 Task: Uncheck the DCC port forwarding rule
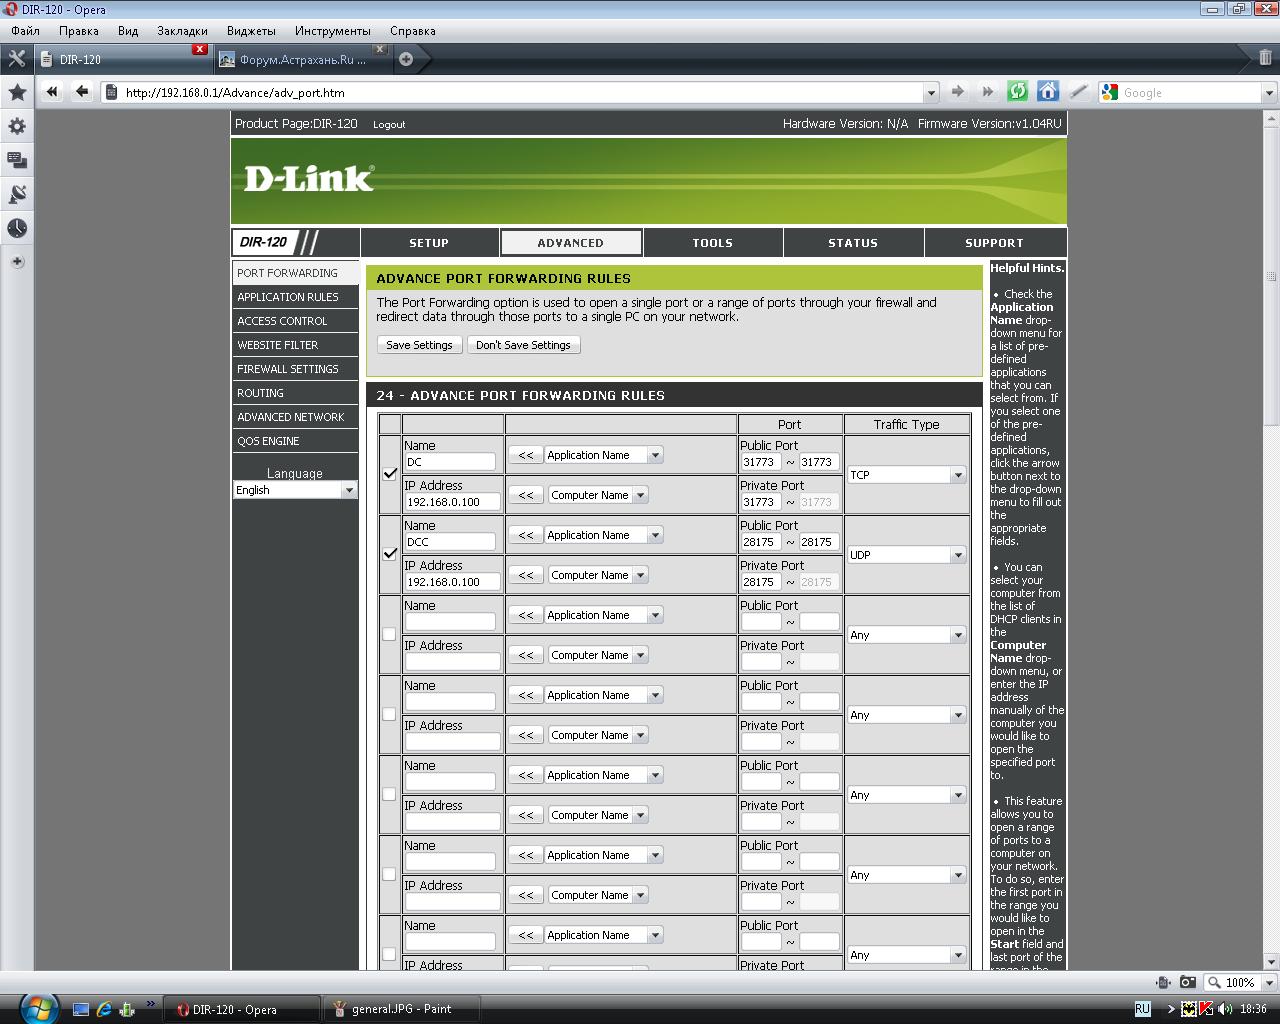[390, 554]
